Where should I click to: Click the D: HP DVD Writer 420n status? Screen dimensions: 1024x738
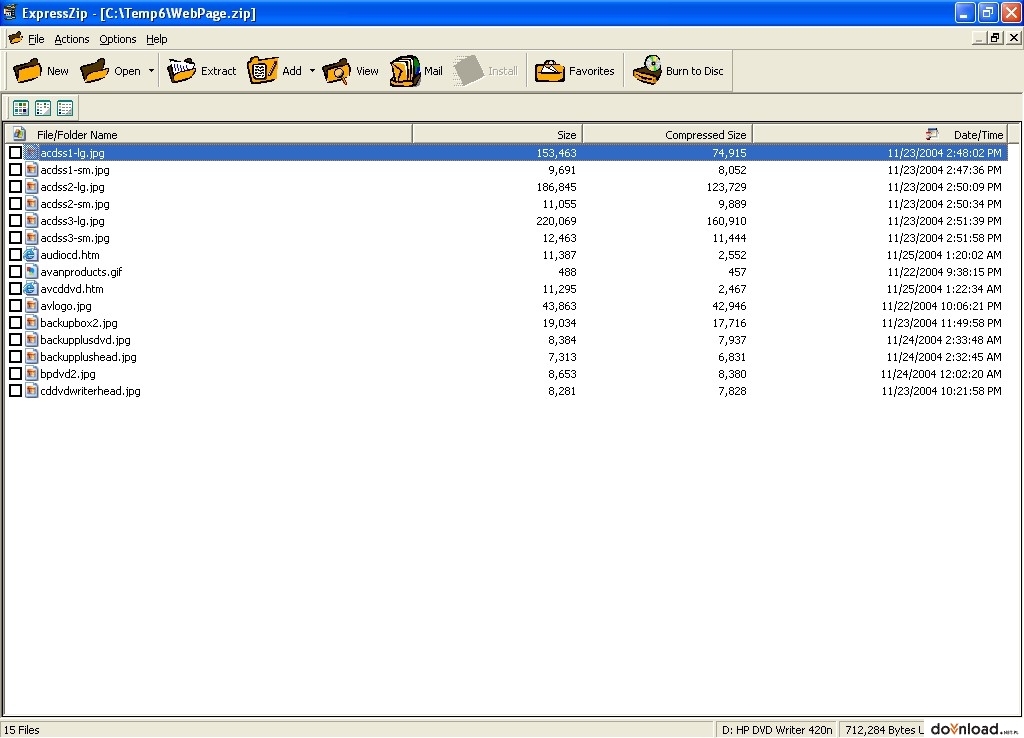coord(776,730)
